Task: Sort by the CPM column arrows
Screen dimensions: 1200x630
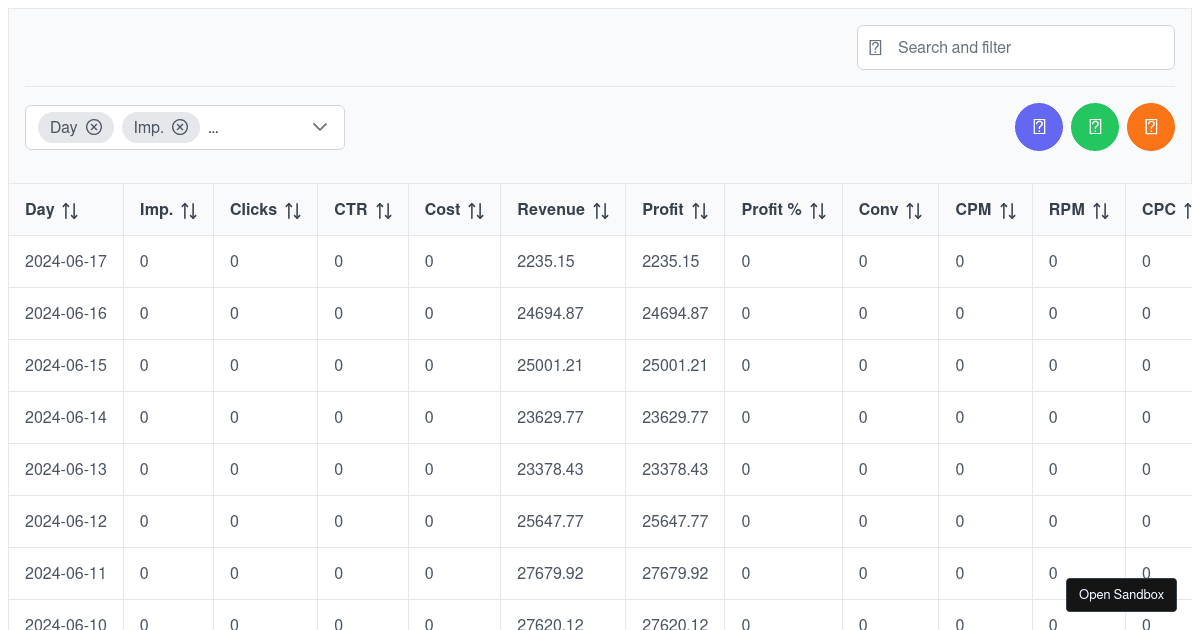Action: (x=1010, y=209)
